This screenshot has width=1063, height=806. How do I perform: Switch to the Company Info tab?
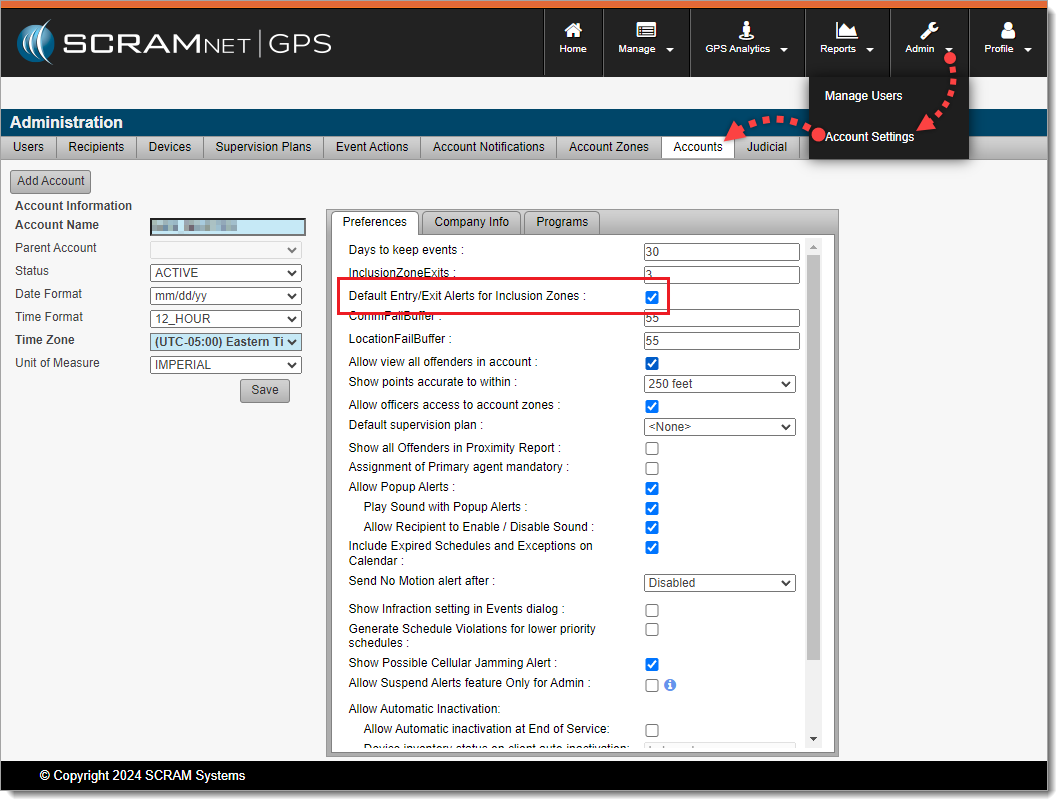472,222
